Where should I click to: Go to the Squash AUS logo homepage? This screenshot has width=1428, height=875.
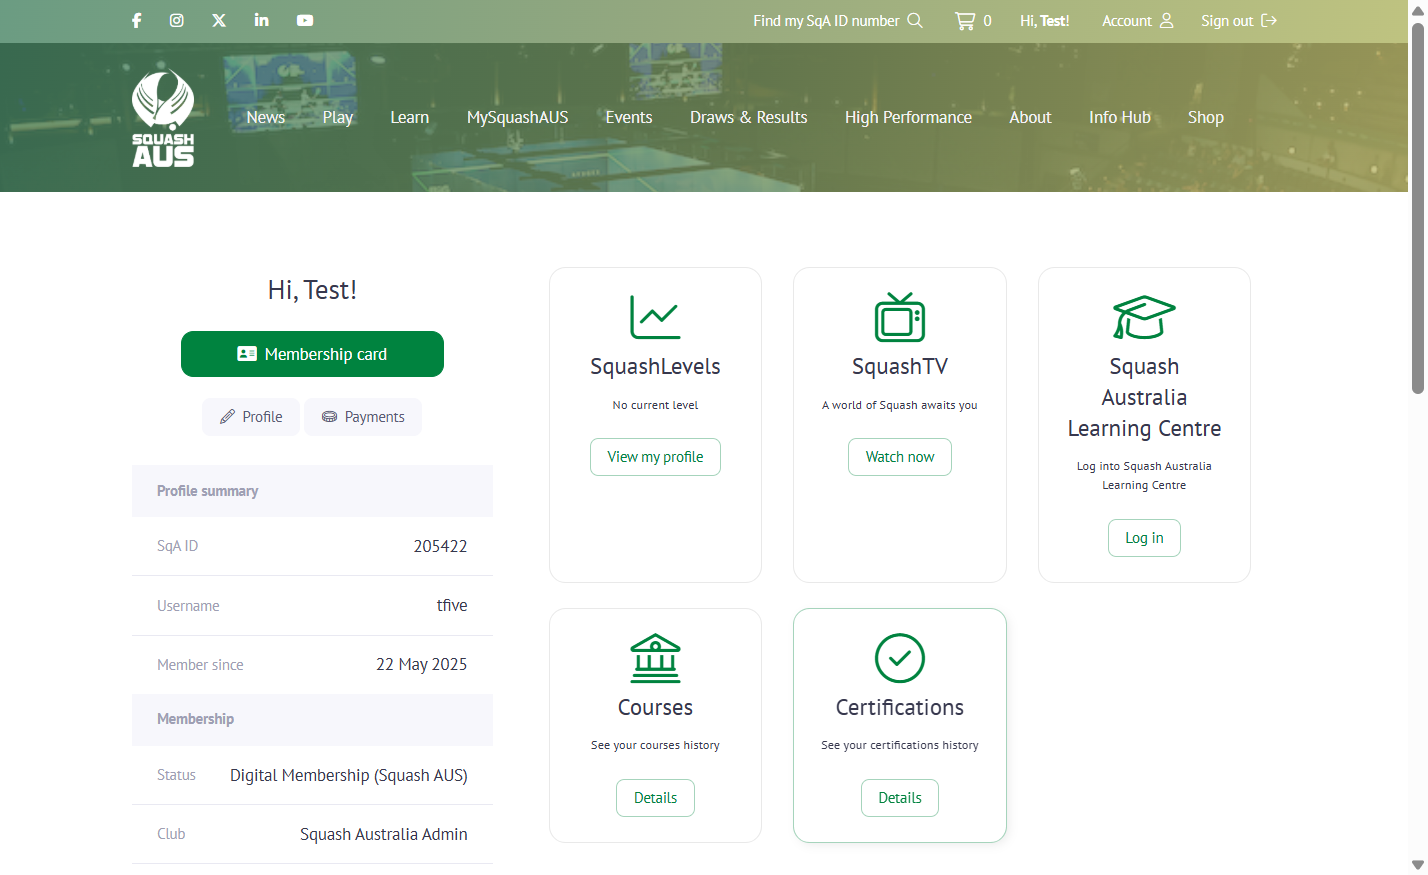coord(163,117)
